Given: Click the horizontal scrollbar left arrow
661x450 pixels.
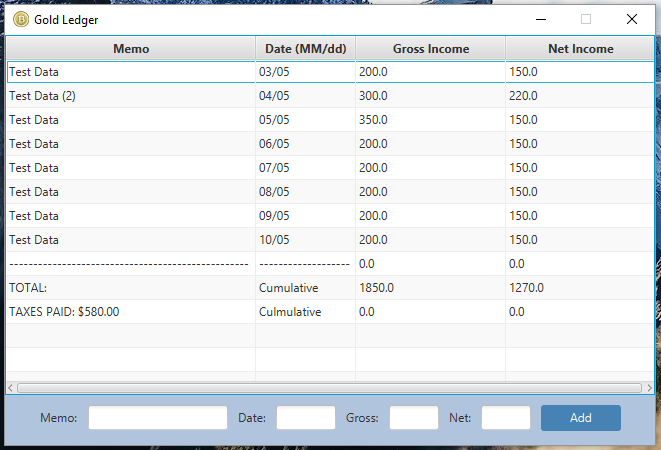Looking at the screenshot, I should 11,388.
